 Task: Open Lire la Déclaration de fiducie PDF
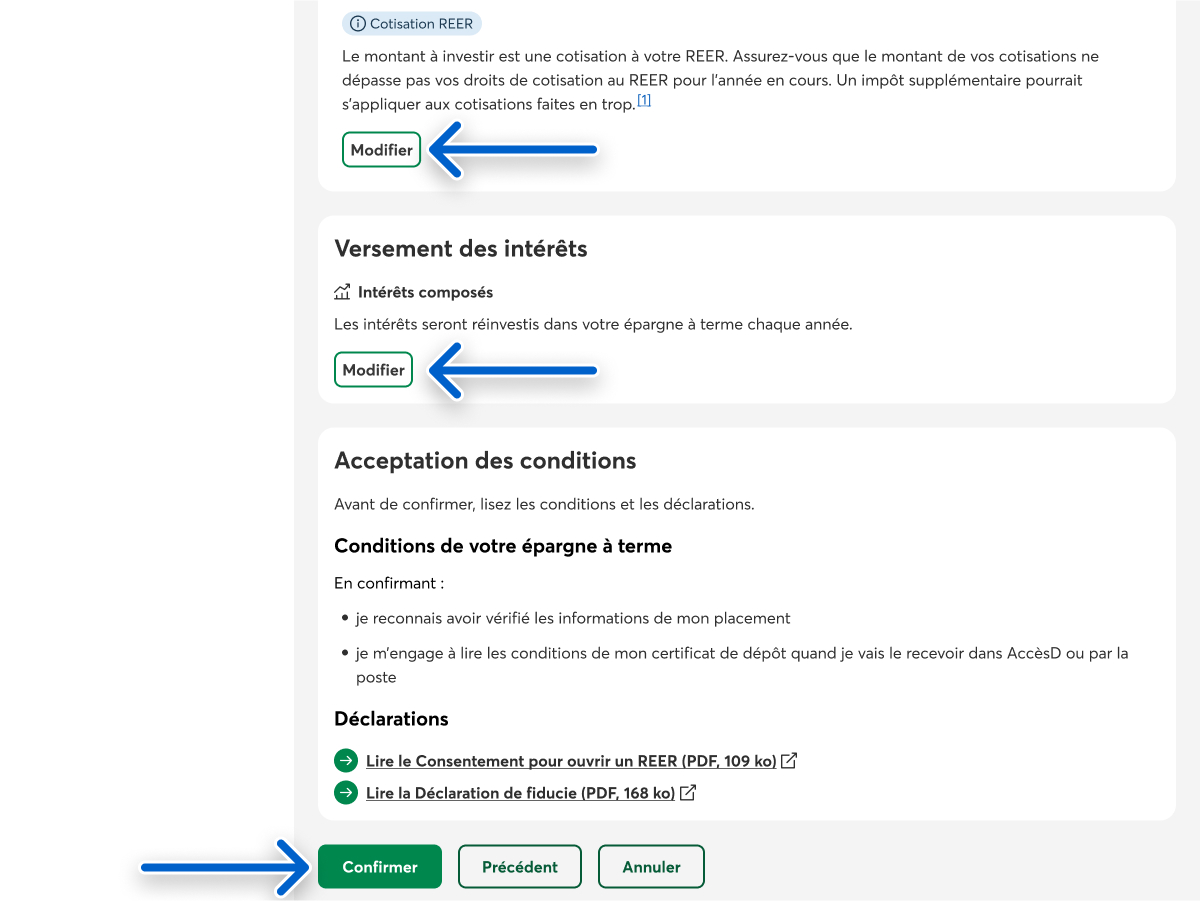point(520,793)
